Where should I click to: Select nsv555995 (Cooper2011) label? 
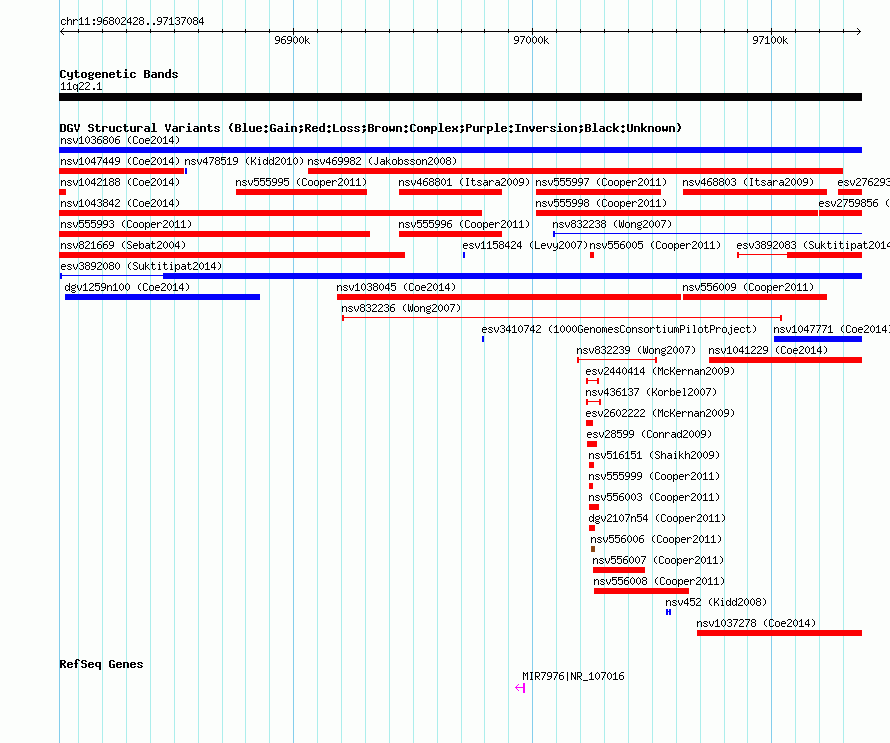coord(301,182)
